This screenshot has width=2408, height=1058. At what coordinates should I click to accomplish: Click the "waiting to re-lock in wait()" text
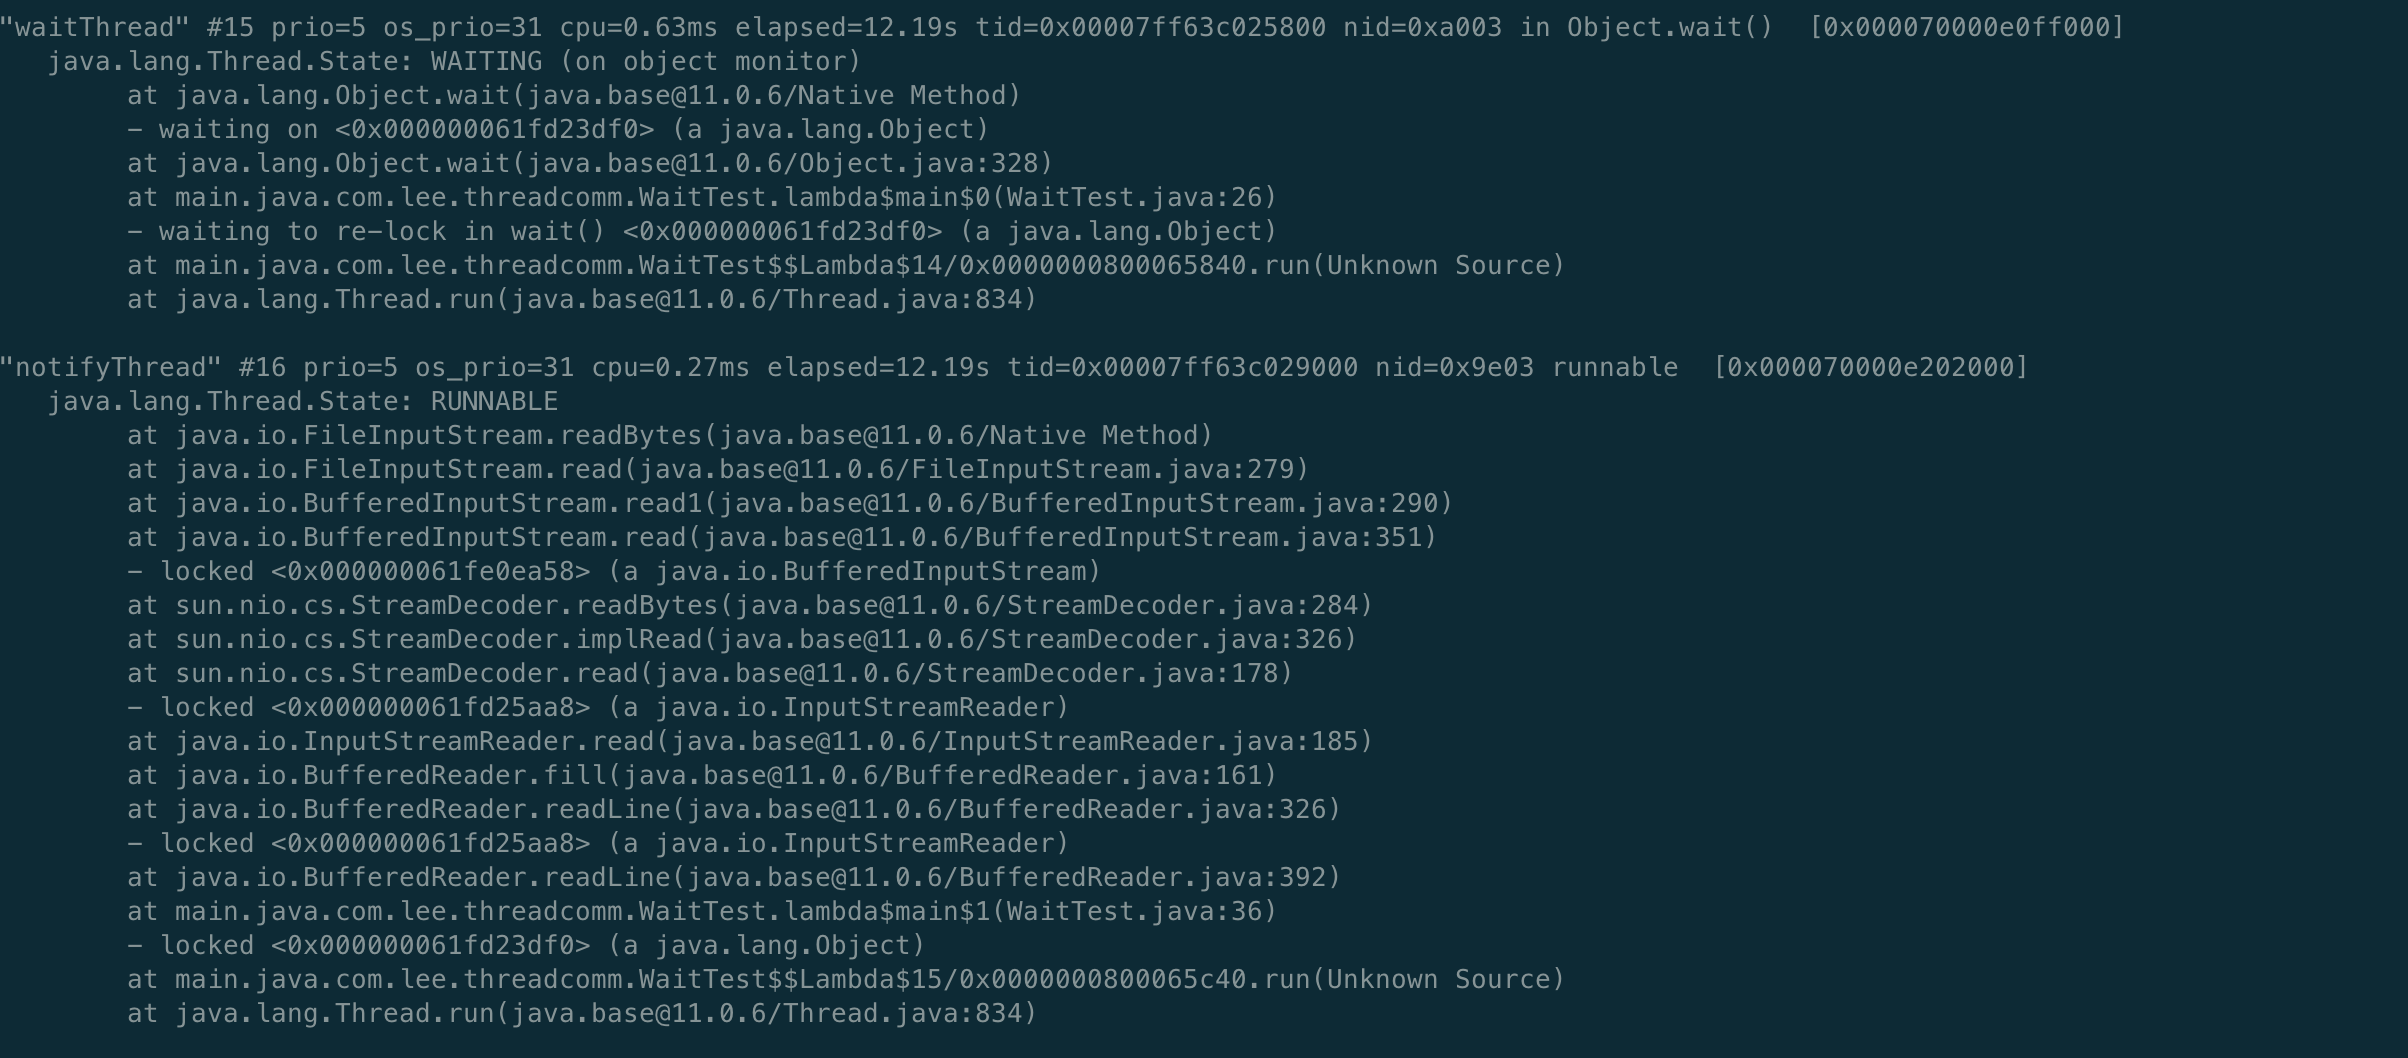point(382,231)
